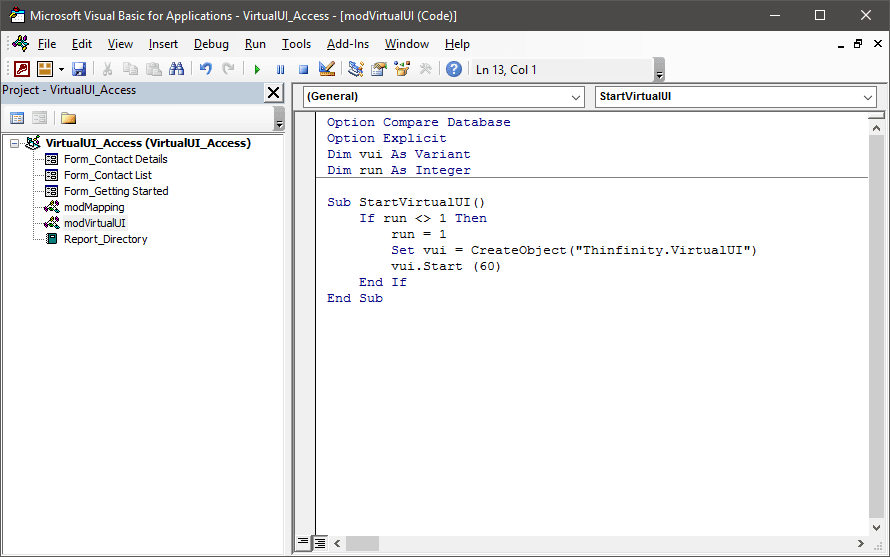Click the Paste clipboard icon
This screenshot has width=890, height=557.
pyautogui.click(x=154, y=69)
